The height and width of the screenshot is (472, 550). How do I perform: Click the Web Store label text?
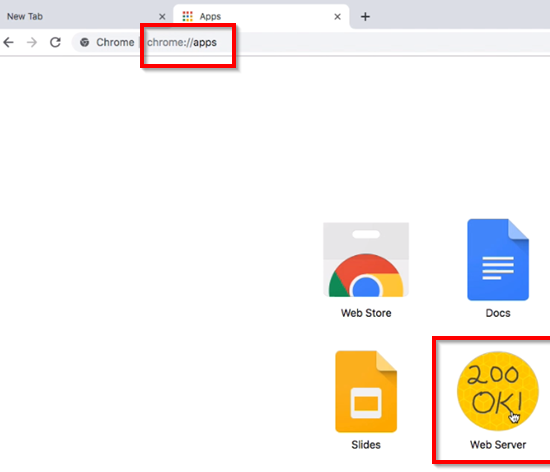pyautogui.click(x=366, y=313)
